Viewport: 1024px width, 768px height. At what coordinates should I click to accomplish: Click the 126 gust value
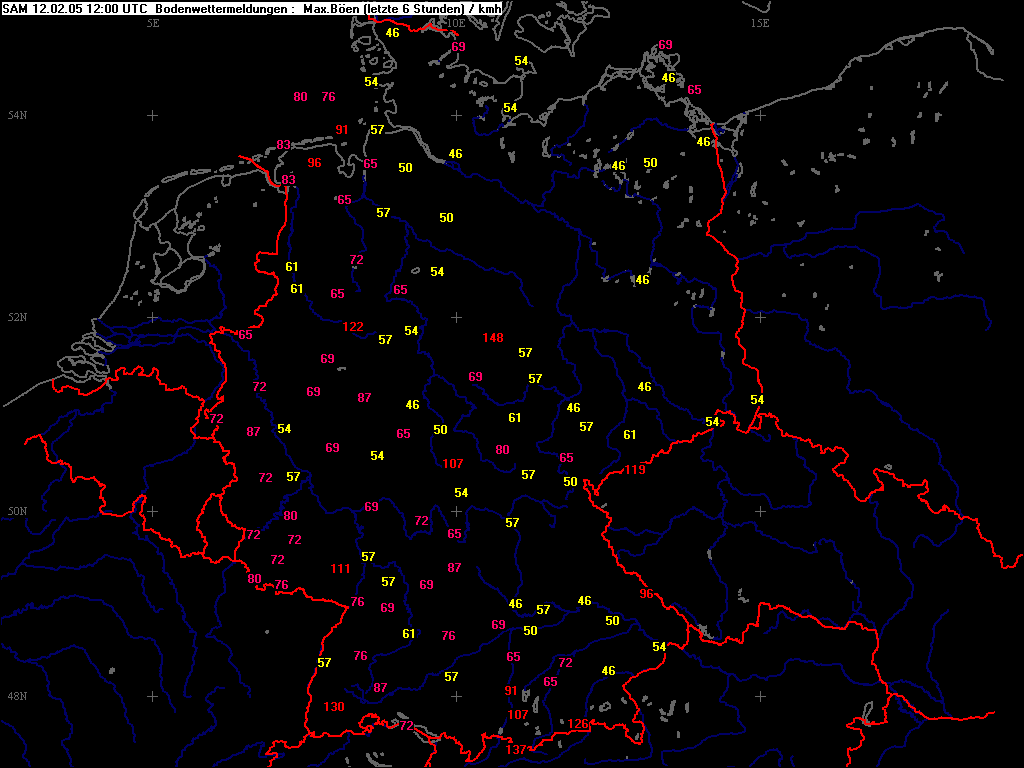pos(578,724)
